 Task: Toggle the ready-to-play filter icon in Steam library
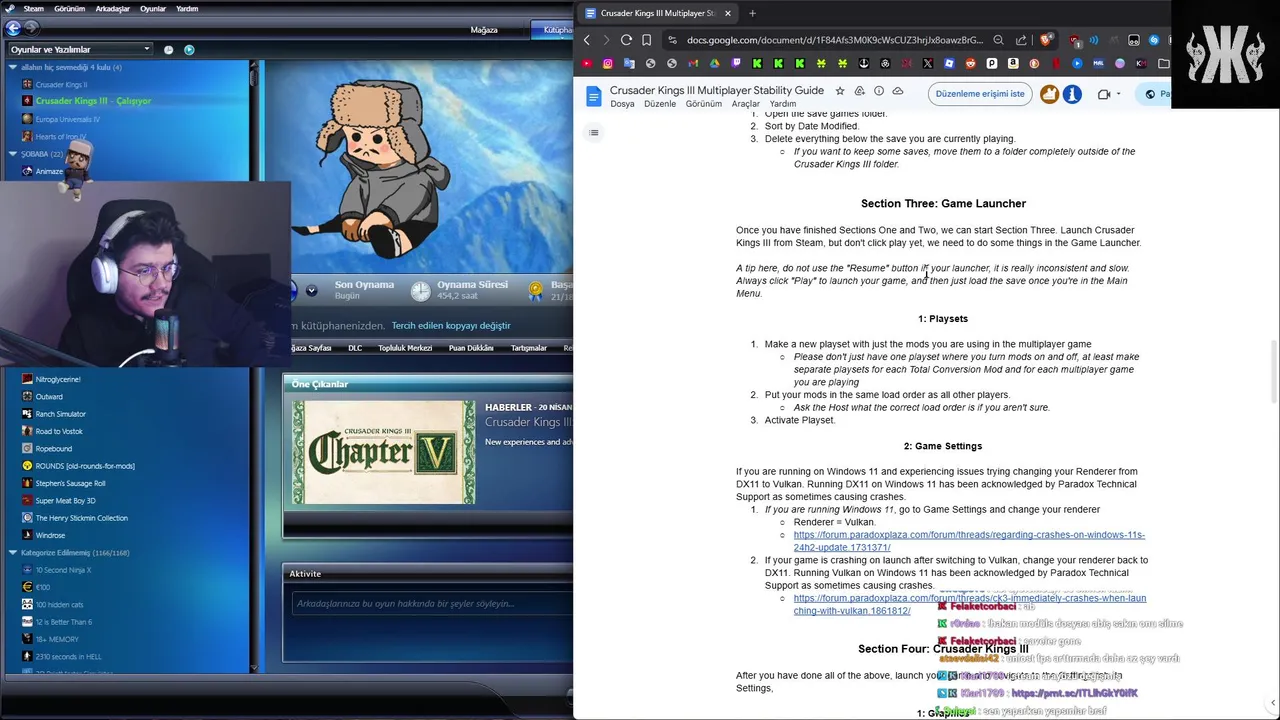pyautogui.click(x=189, y=49)
